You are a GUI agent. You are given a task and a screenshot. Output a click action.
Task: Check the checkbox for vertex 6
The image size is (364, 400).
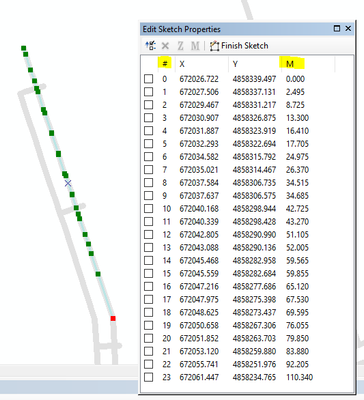[x=149, y=157]
